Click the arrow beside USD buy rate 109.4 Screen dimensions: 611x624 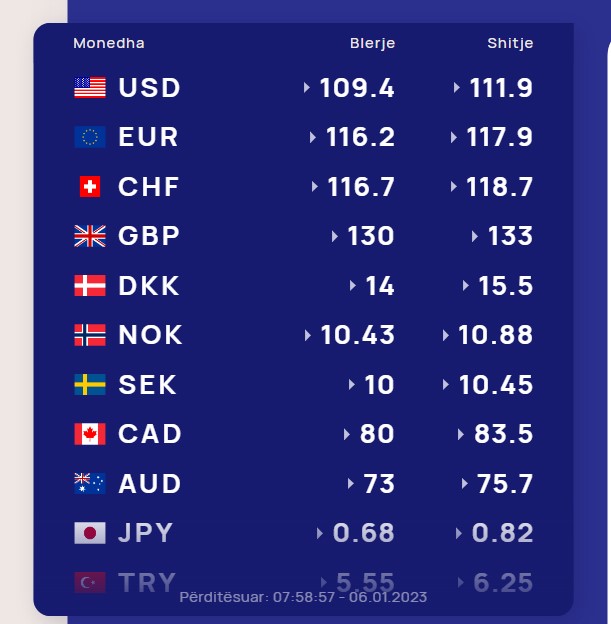pos(306,88)
